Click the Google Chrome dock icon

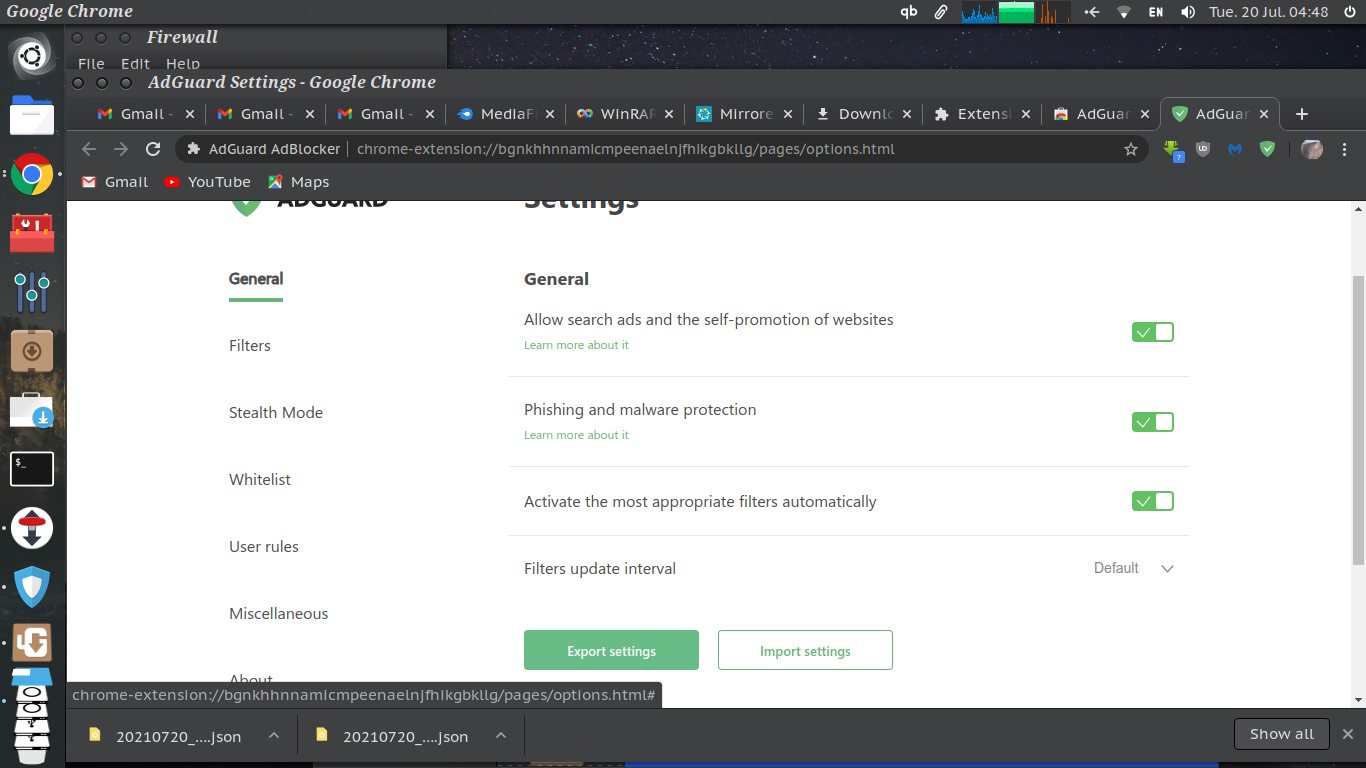pyautogui.click(x=32, y=175)
